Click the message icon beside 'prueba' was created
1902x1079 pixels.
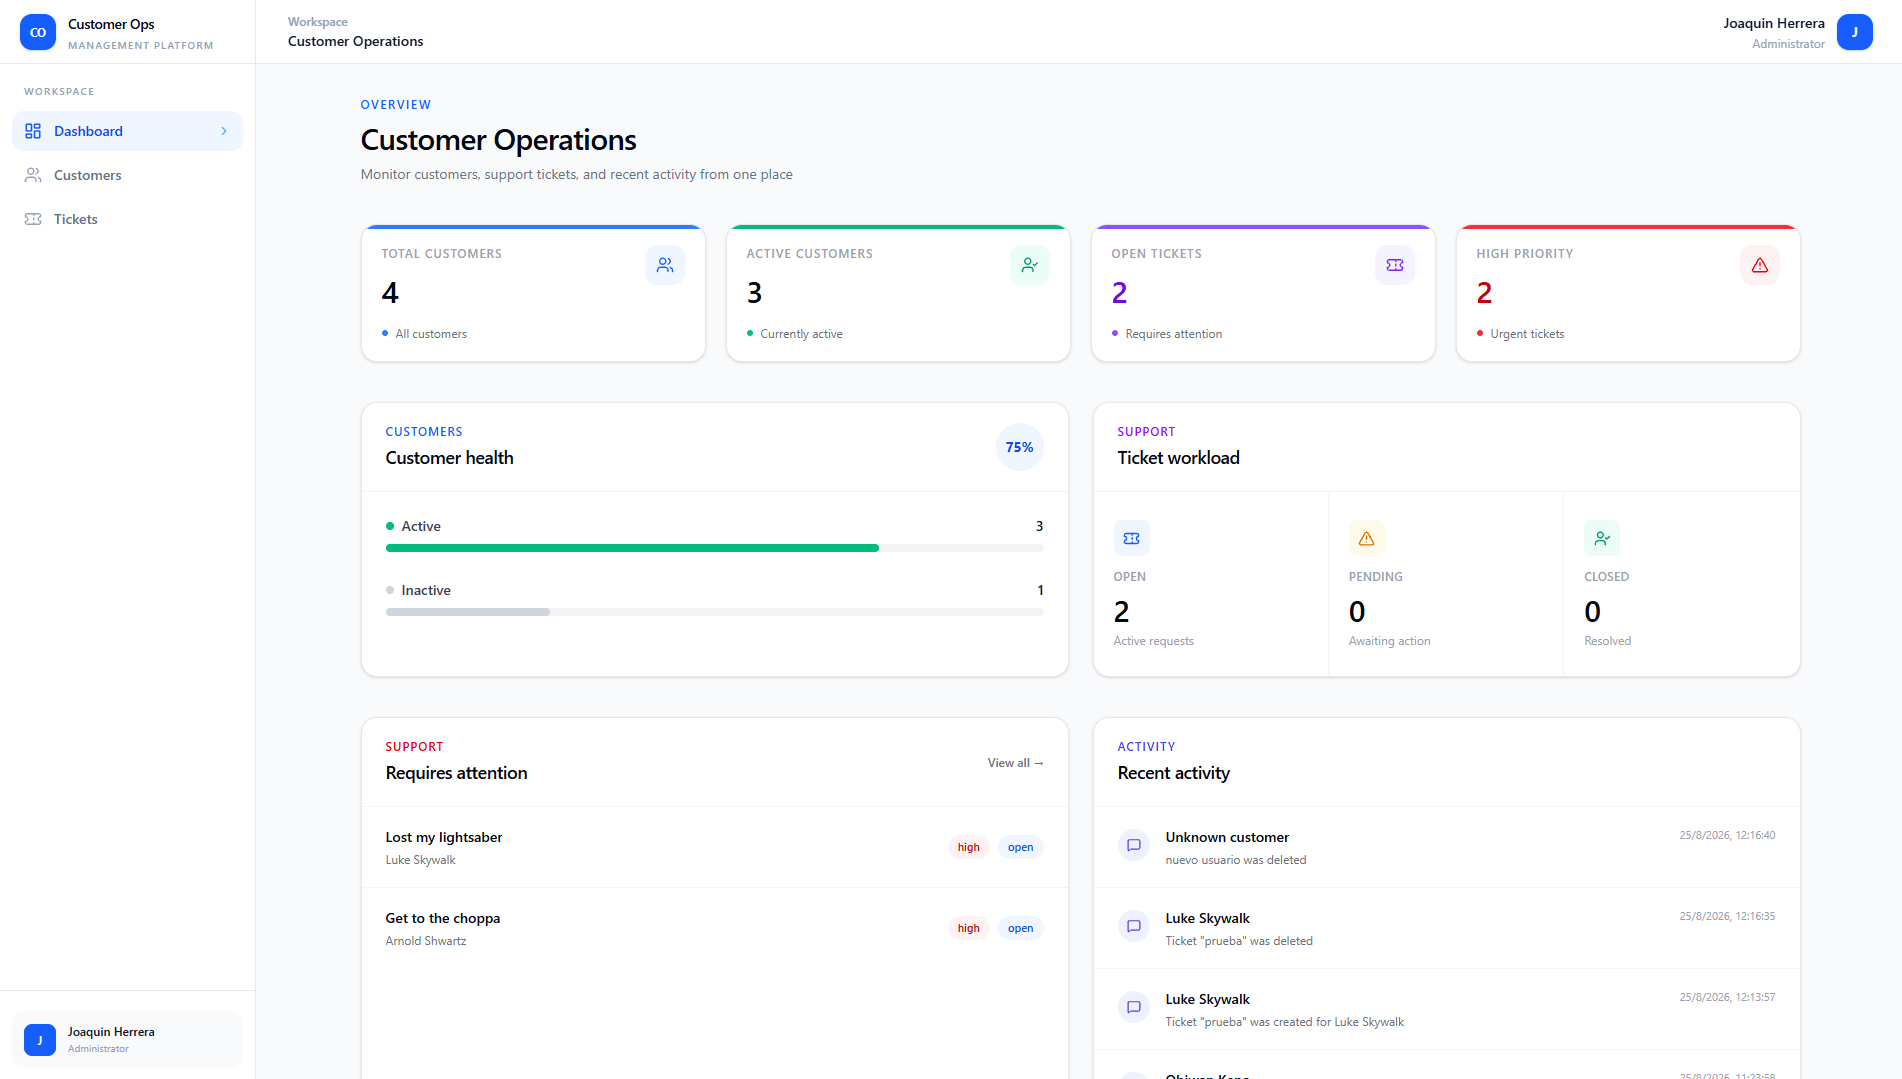coord(1134,1007)
